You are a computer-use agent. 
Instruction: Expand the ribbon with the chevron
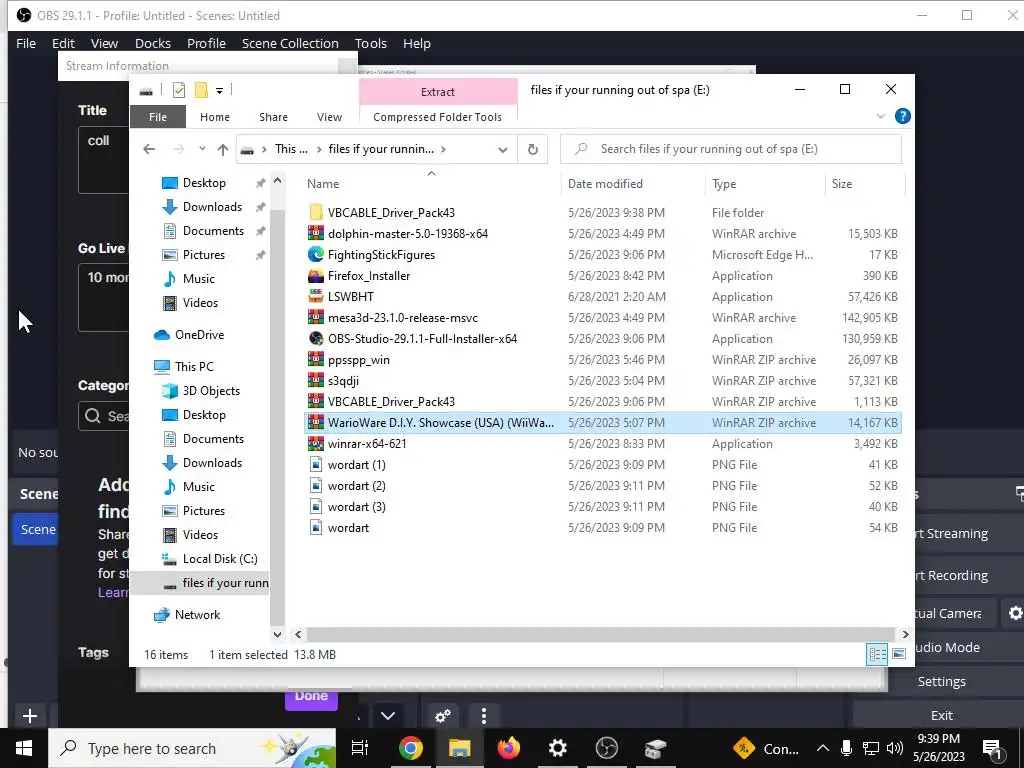point(880,116)
